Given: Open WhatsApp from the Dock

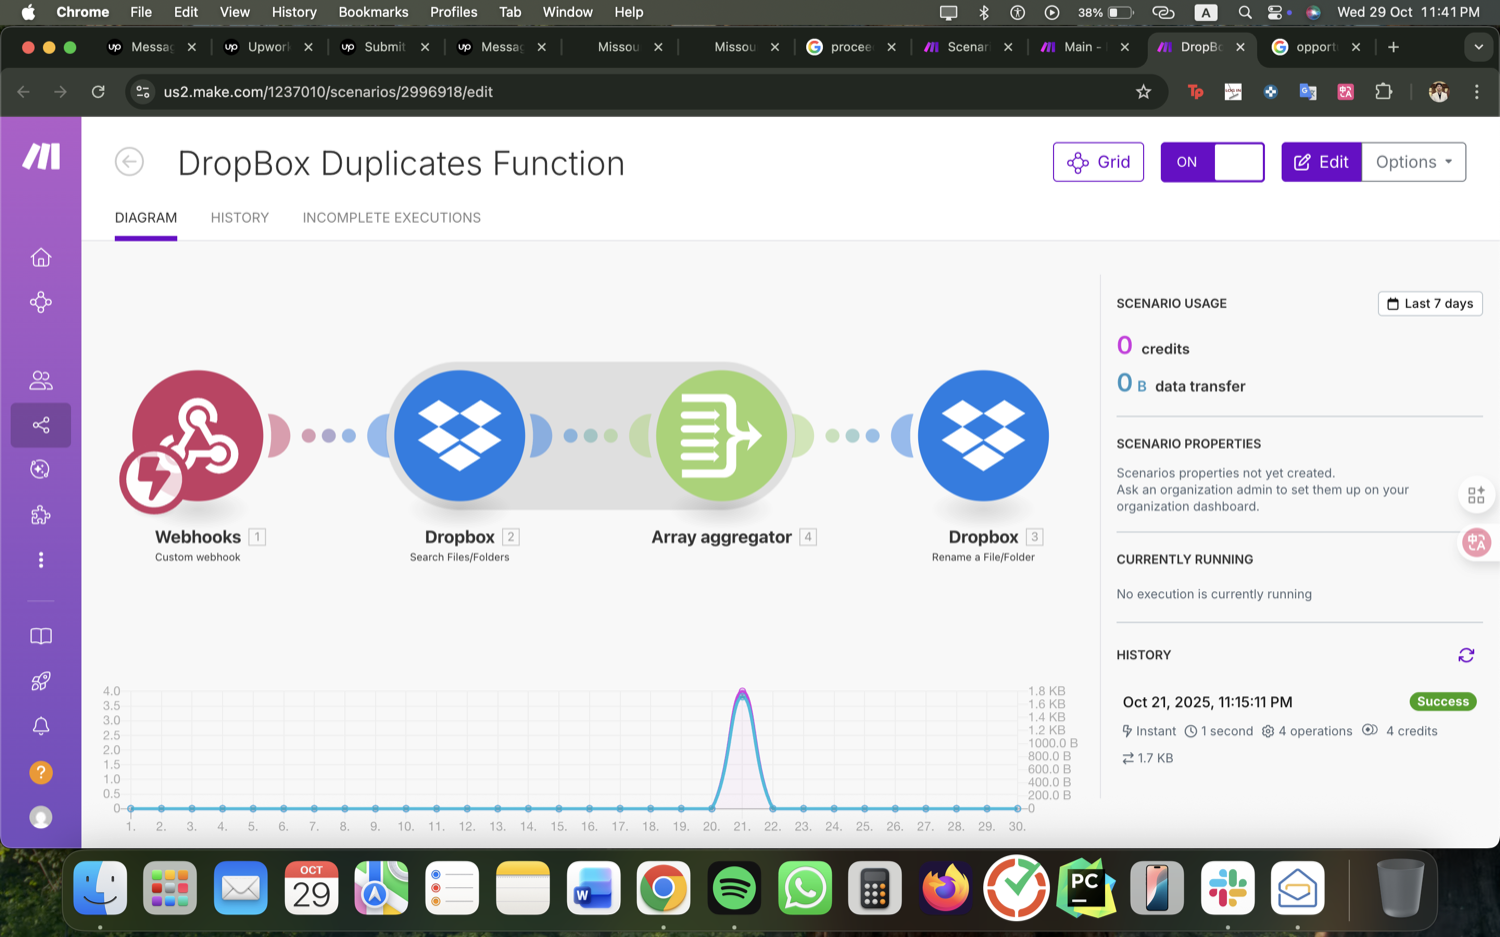Looking at the screenshot, I should [x=804, y=888].
